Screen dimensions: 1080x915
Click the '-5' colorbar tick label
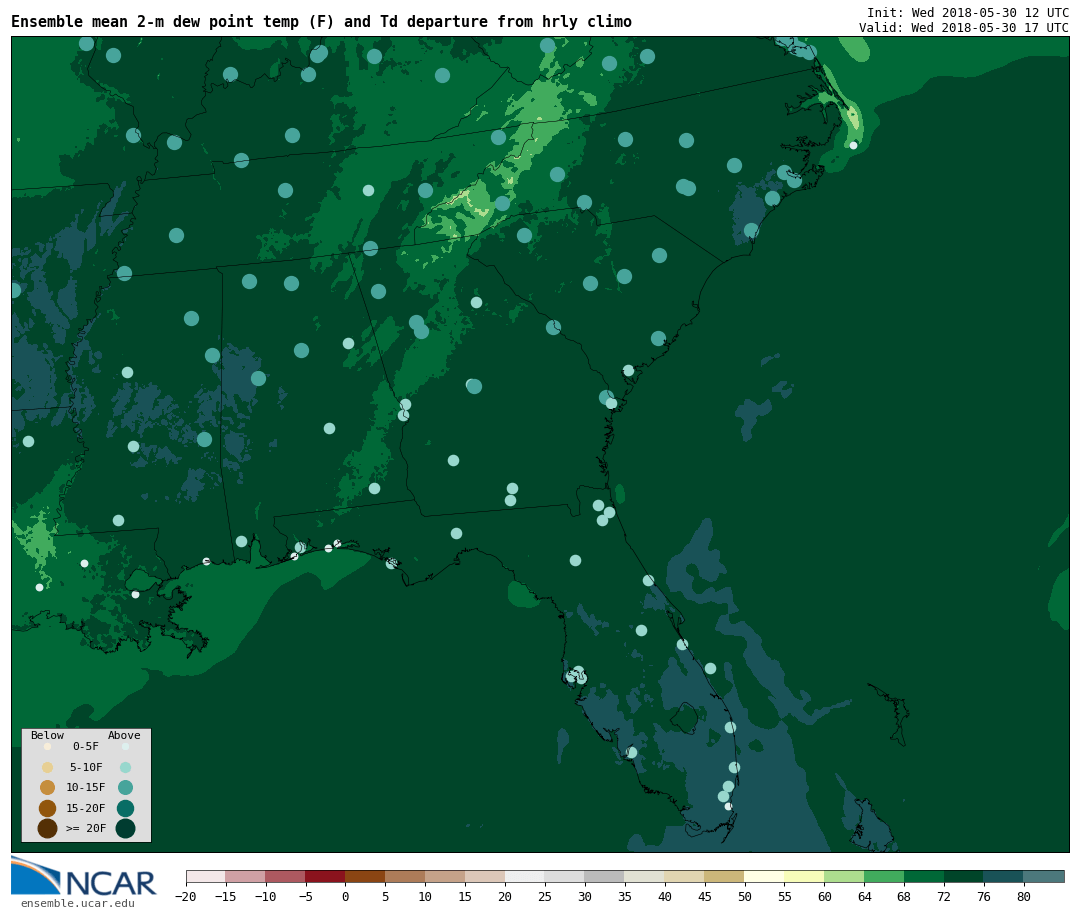point(305,896)
